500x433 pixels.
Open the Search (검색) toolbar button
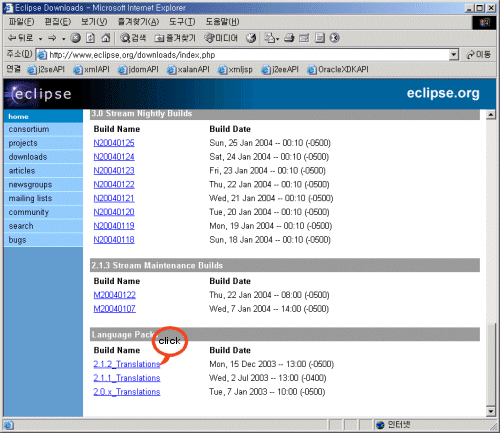click(x=133, y=38)
